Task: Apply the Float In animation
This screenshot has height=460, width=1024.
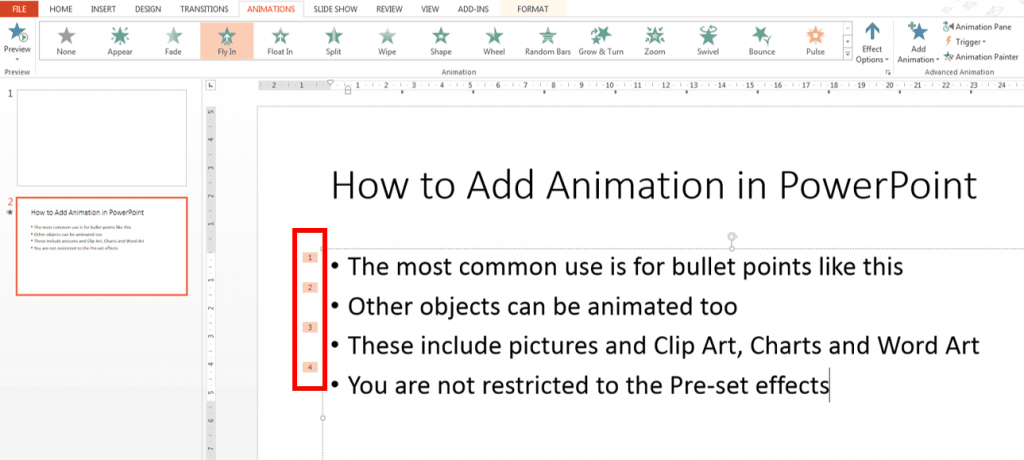Action: tap(280, 41)
